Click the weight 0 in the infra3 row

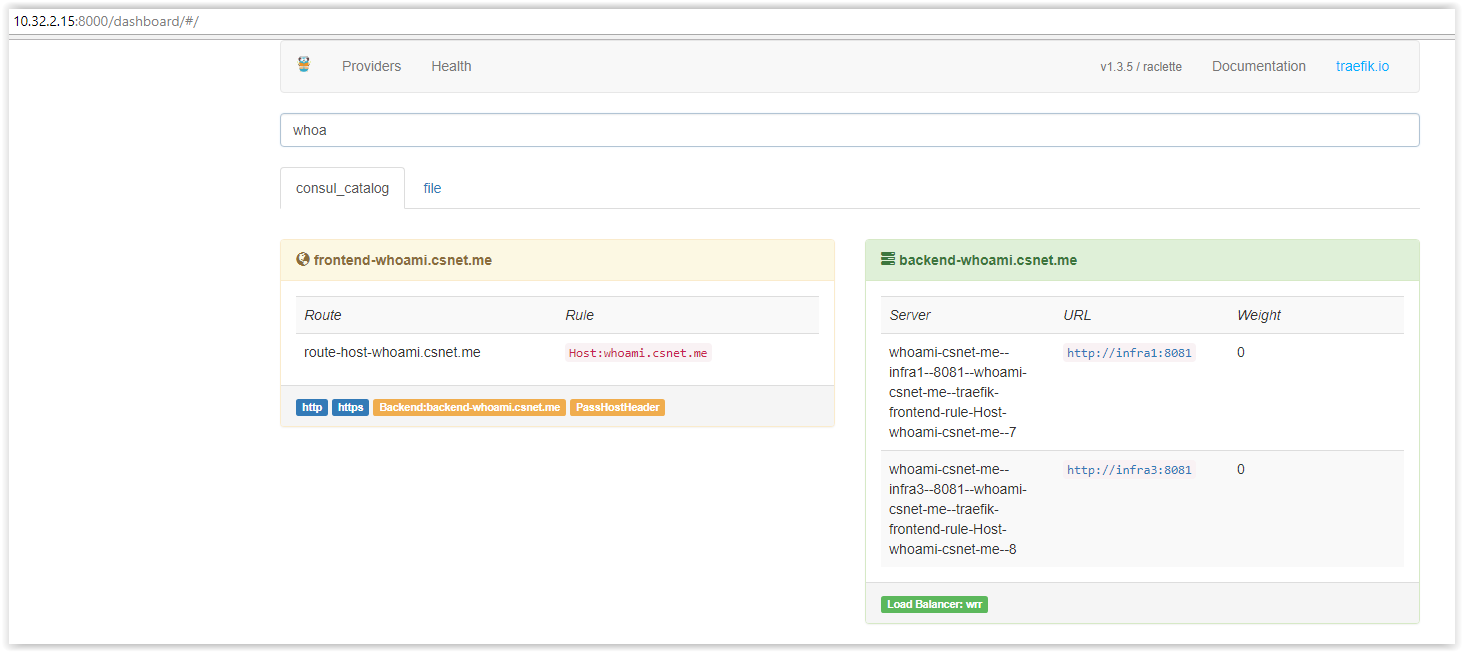(1241, 469)
